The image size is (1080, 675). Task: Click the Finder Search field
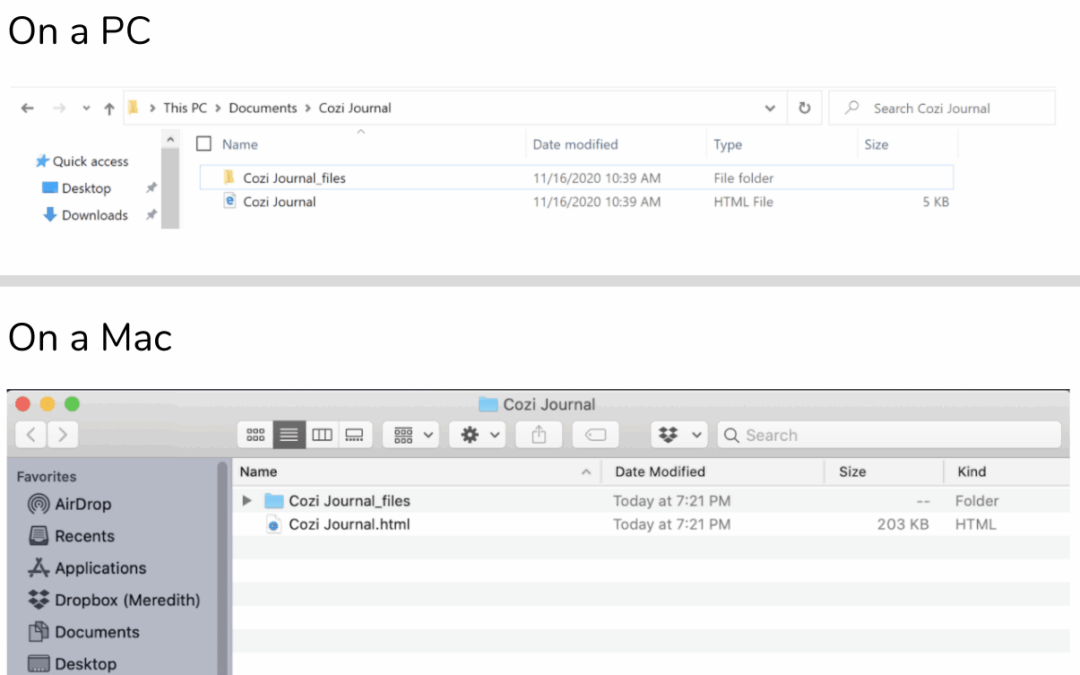(x=889, y=435)
